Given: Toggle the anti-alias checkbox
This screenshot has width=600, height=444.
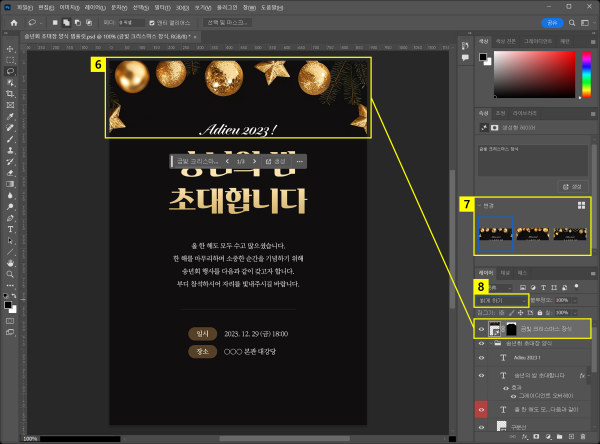Looking at the screenshot, I should tap(151, 21).
